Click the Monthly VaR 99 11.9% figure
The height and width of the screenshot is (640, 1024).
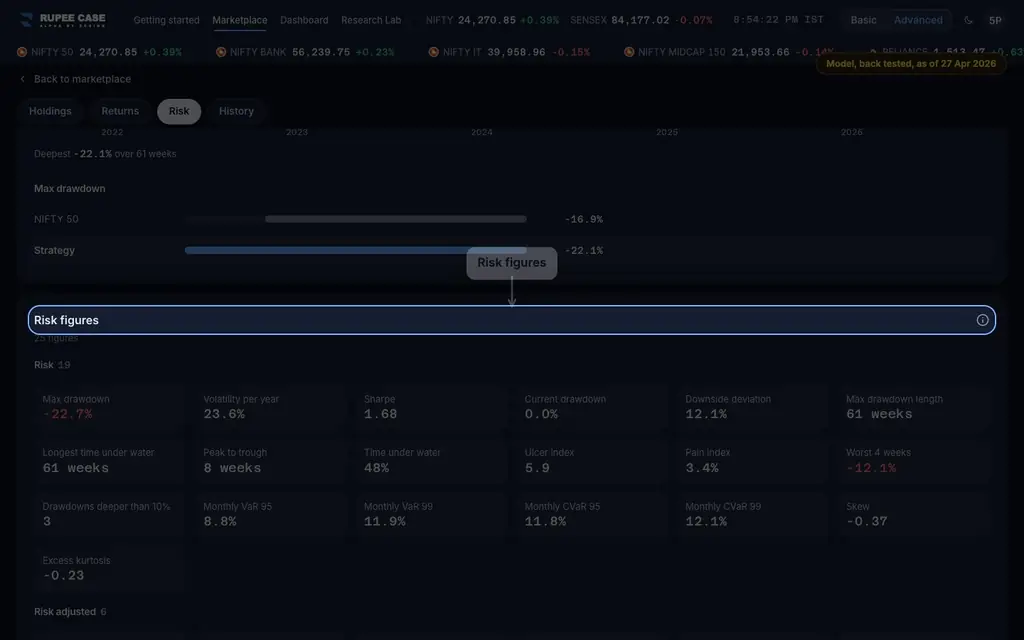[x=430, y=515]
